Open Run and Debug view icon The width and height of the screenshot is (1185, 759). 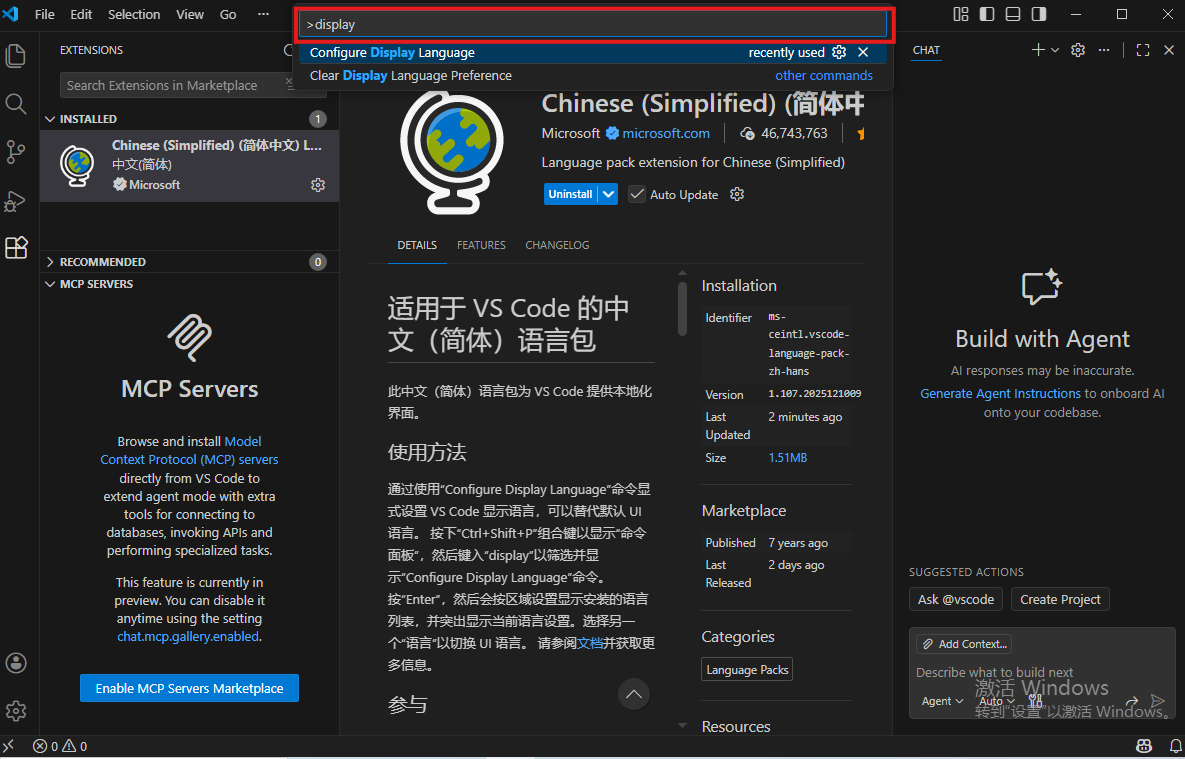16,200
